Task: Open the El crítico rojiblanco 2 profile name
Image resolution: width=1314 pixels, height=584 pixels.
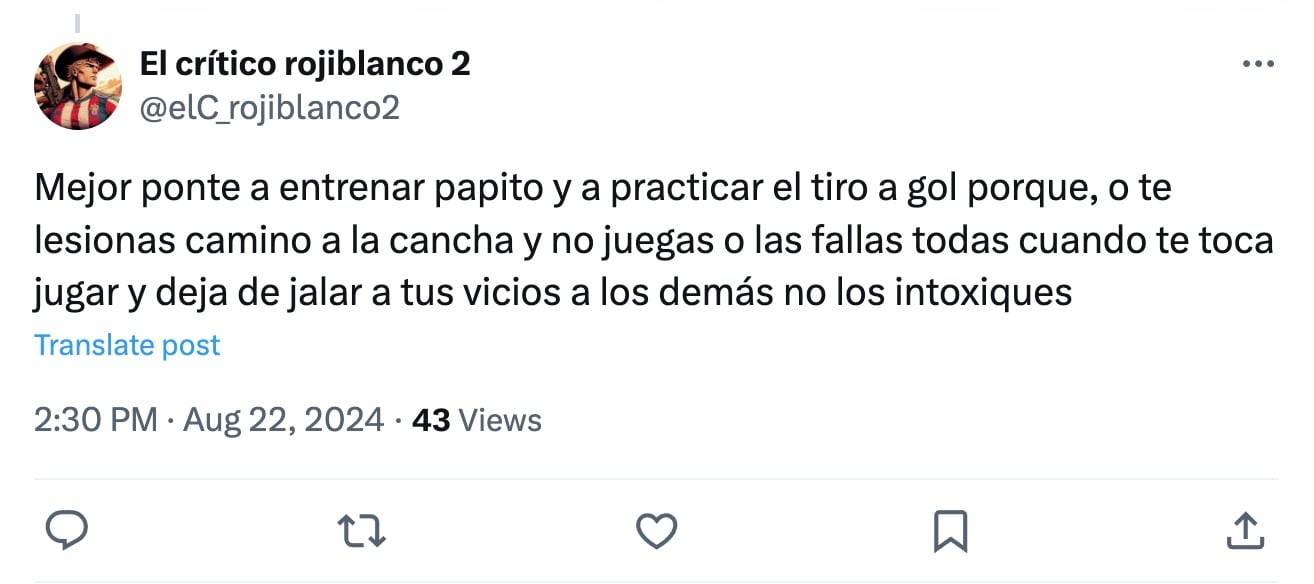Action: (x=305, y=64)
